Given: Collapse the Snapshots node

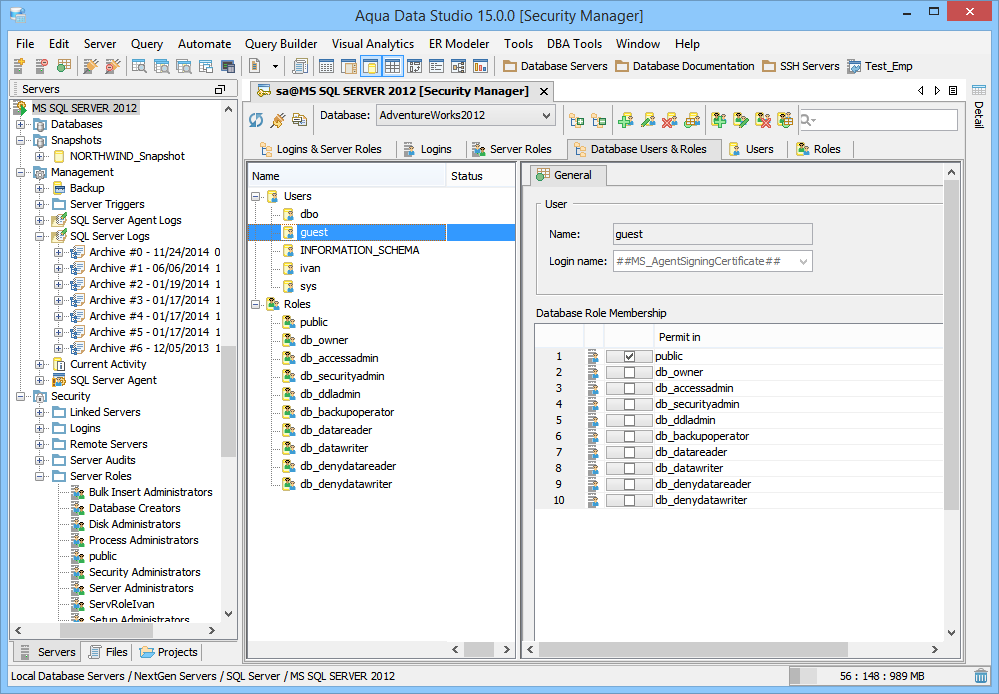Looking at the screenshot, I should pyautogui.click(x=21, y=140).
